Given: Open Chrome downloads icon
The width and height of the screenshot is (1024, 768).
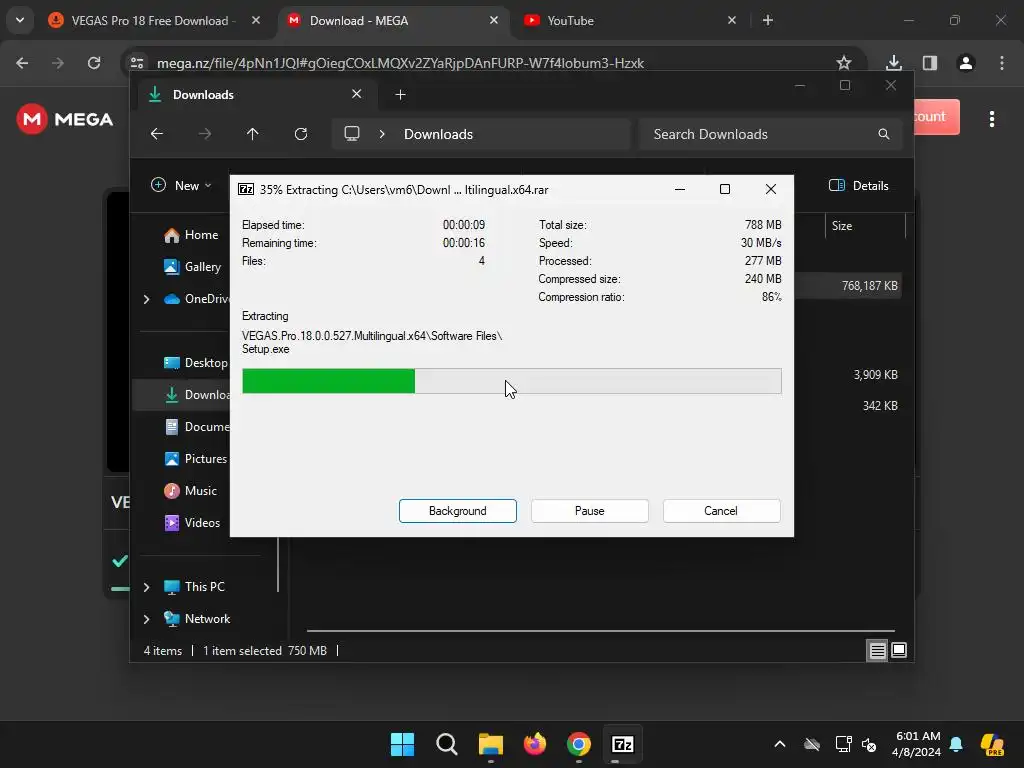Looking at the screenshot, I should point(894,63).
